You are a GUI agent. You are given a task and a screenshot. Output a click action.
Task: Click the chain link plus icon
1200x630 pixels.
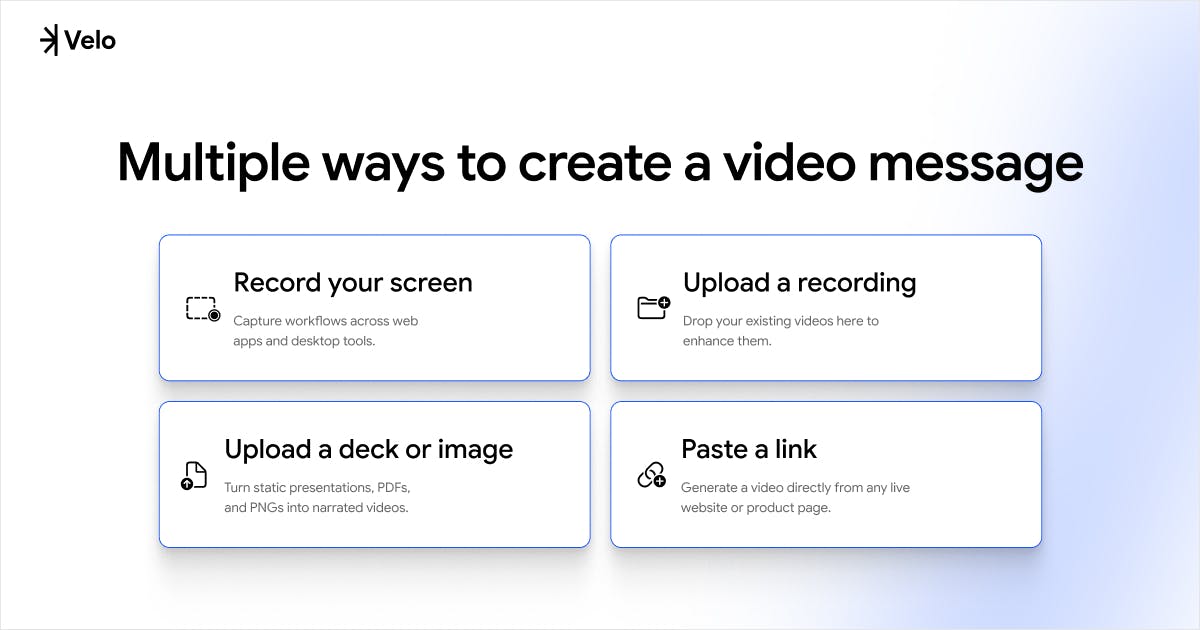pyautogui.click(x=652, y=475)
